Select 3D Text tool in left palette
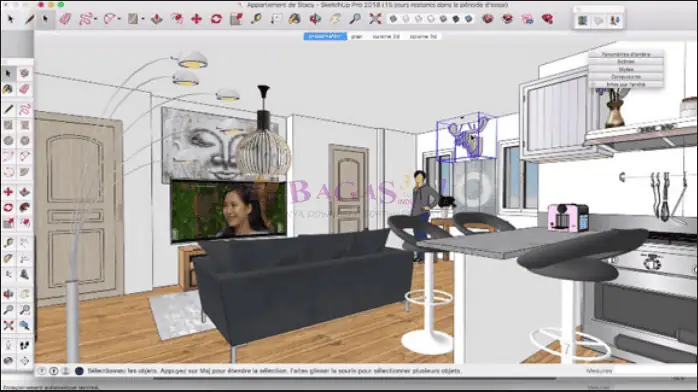The height and width of the screenshot is (392, 698). point(24,275)
